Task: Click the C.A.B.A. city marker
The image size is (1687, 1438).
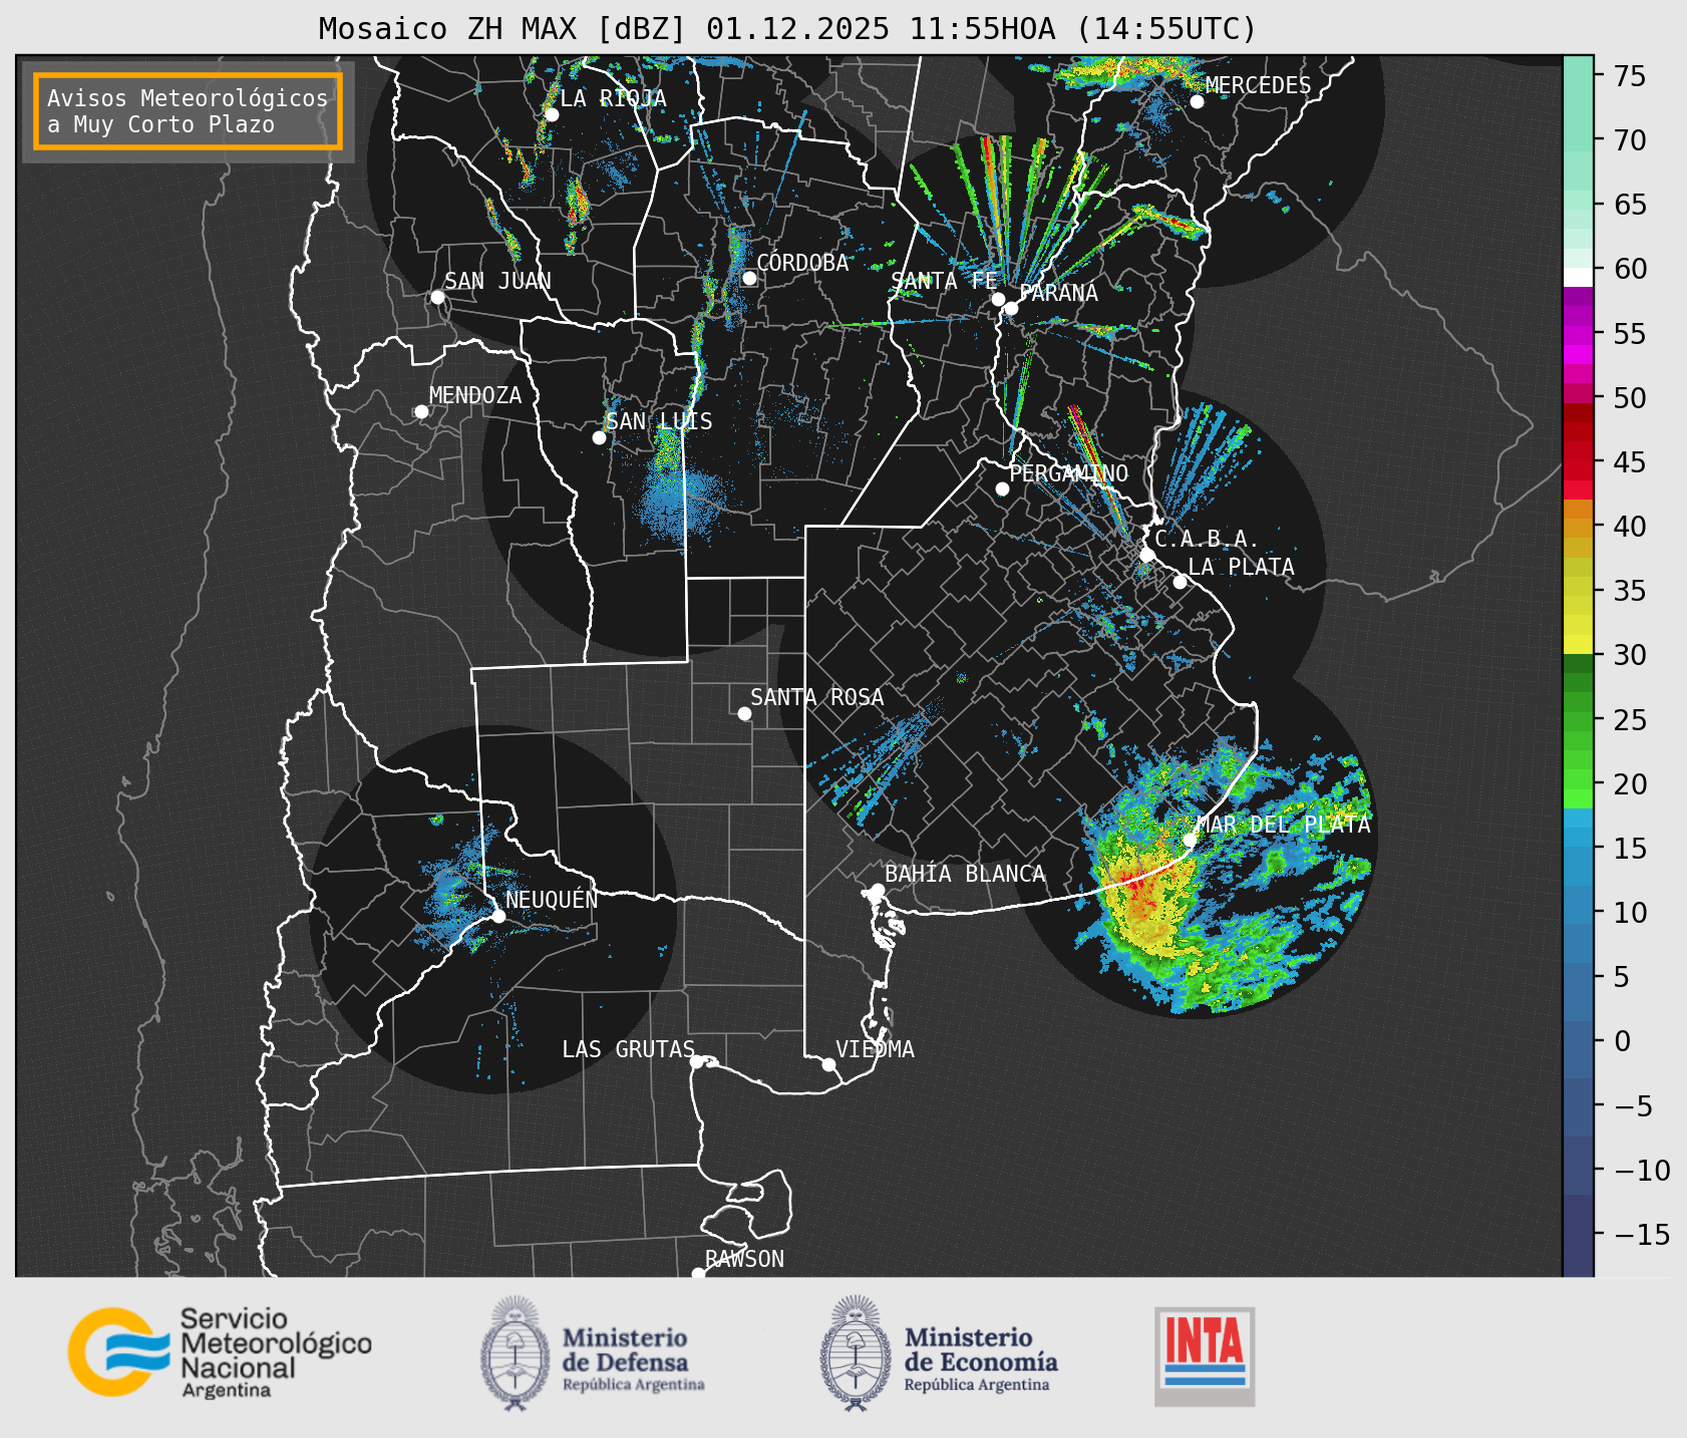Action: (x=1148, y=554)
